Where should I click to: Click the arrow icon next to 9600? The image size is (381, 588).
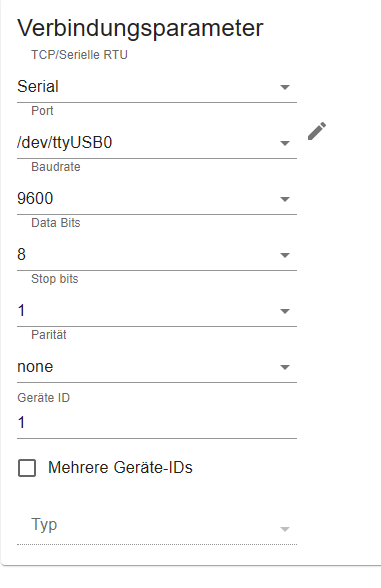tap(285, 199)
